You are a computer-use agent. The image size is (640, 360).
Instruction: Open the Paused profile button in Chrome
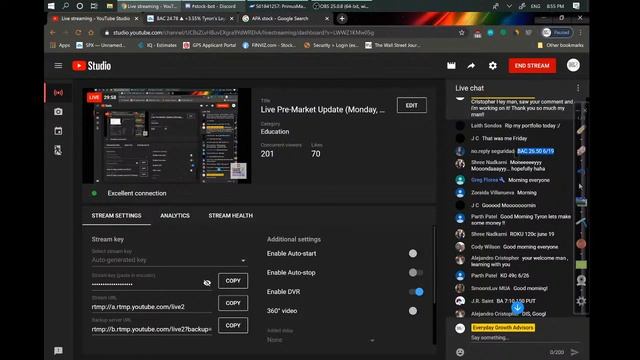pyautogui.click(x=557, y=33)
